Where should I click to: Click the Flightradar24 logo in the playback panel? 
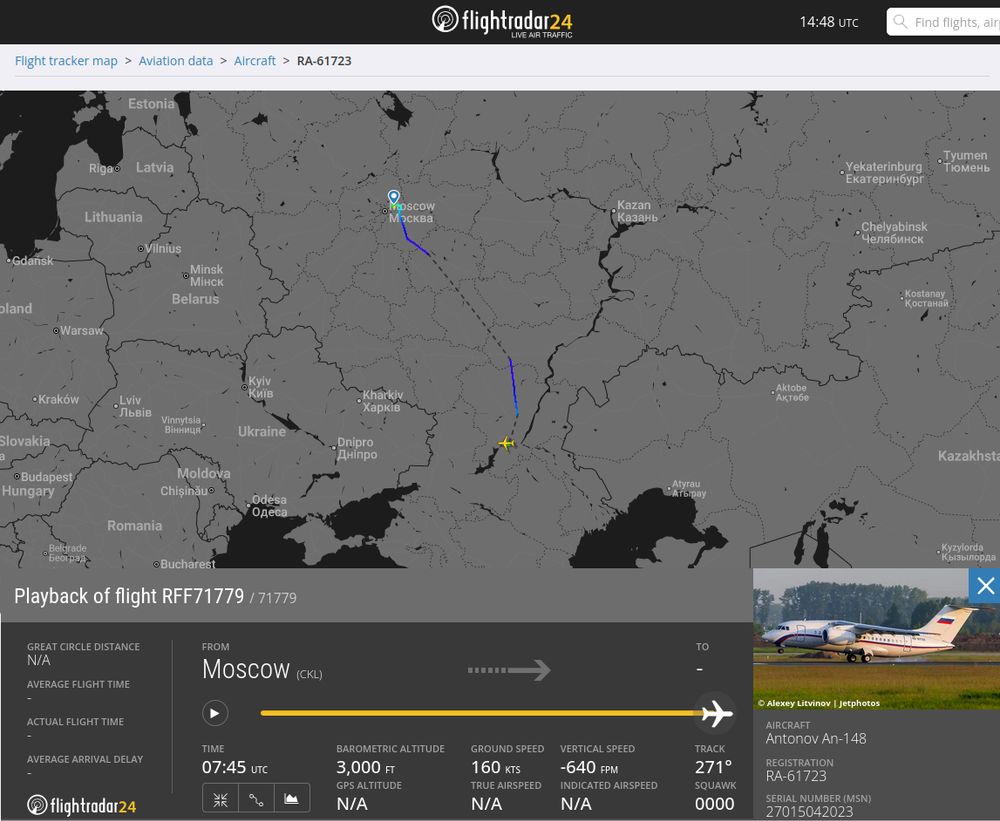point(82,806)
